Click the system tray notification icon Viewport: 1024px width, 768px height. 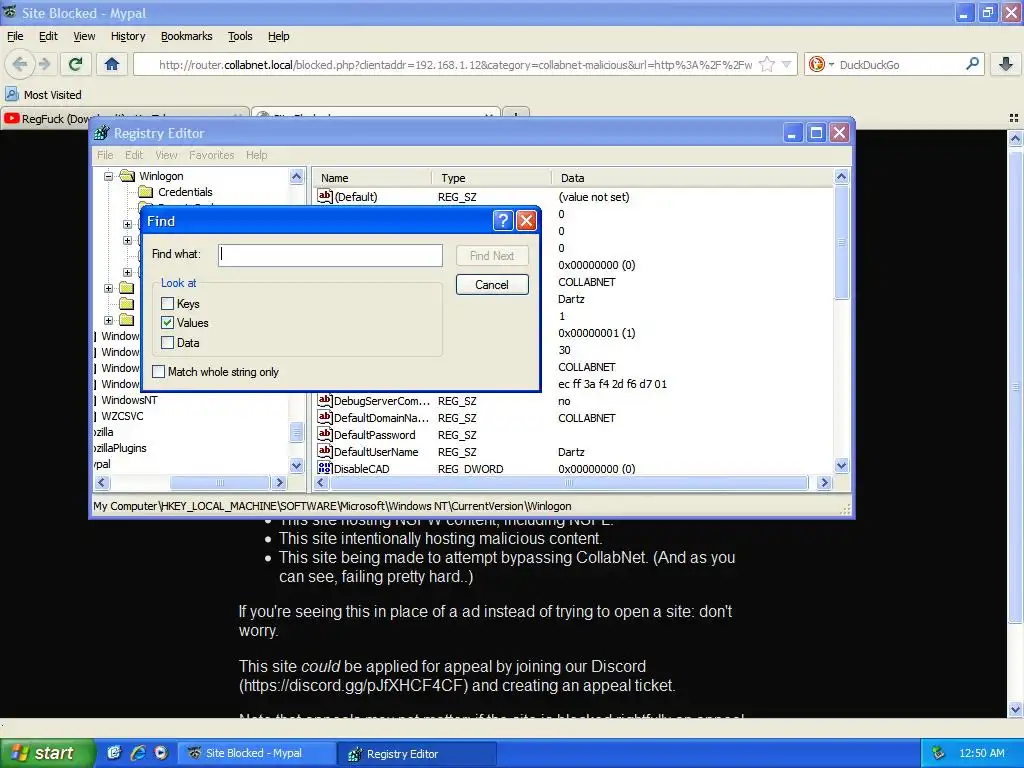938,753
